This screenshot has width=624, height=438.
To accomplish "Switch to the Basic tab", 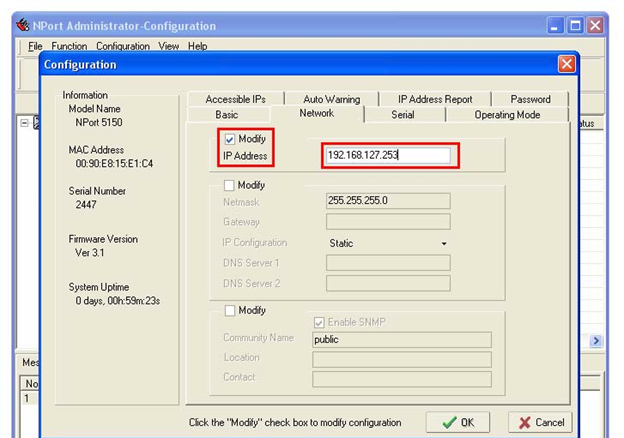I will 227,115.
